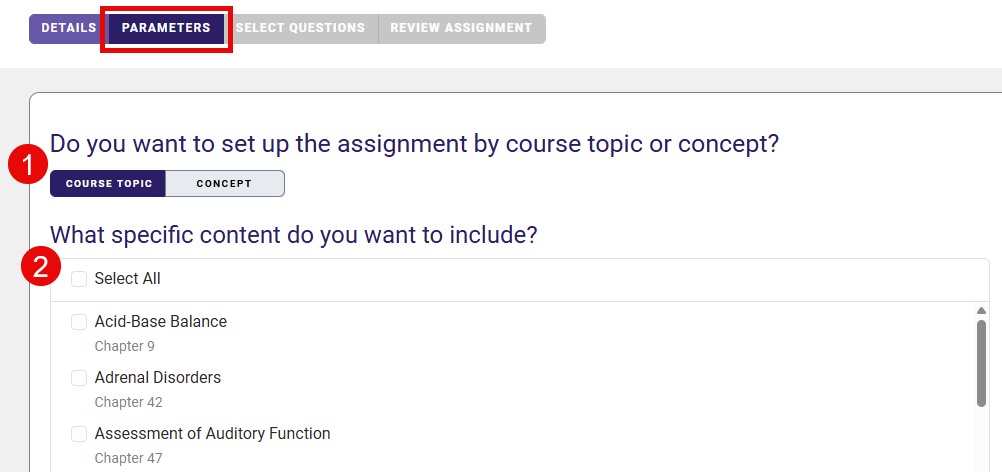Click the 'Select All' text label
Screen dimensions: 1002x472
127,279
